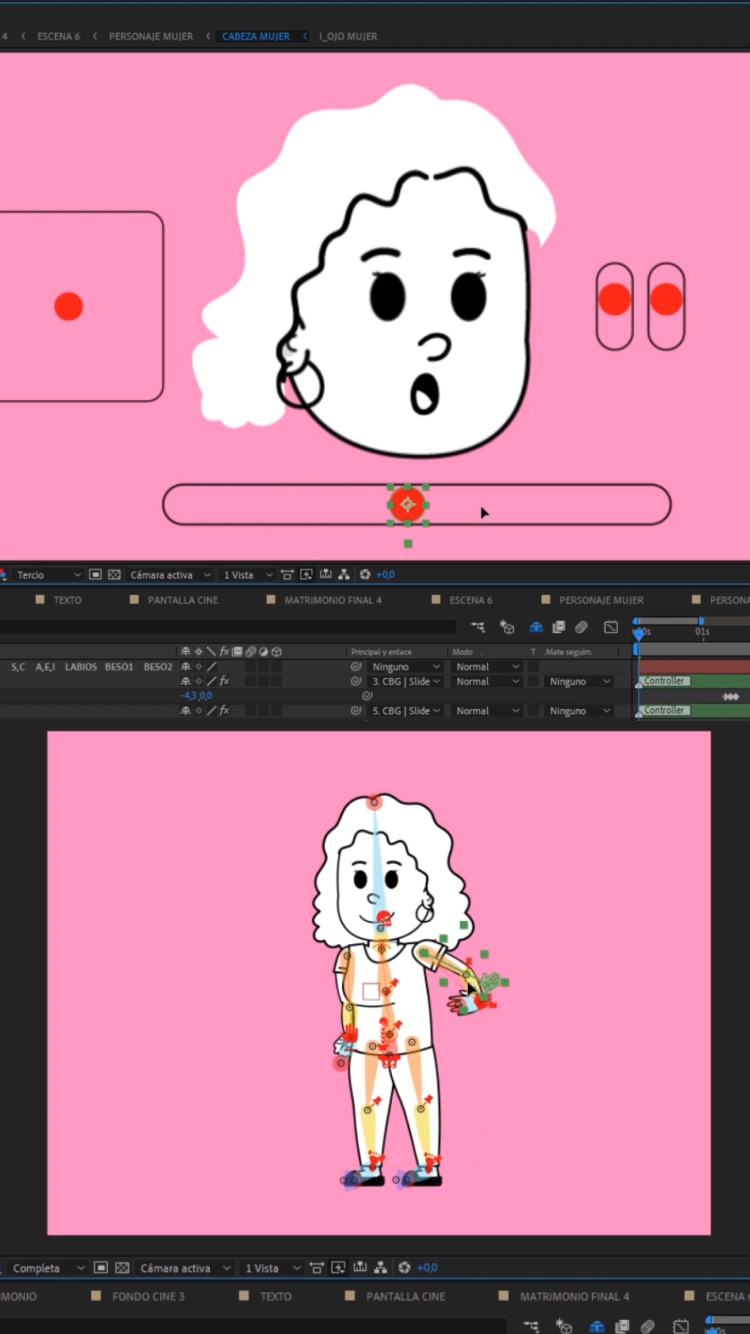Toggle transparency grid in upper viewer
750x1334 pixels.
[x=114, y=575]
